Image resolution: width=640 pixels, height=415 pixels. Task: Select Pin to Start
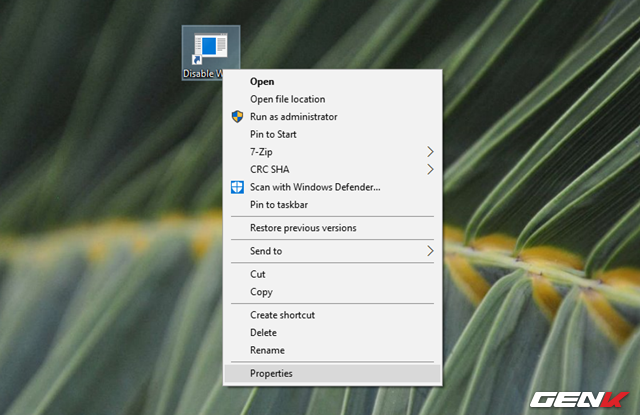[x=332, y=134]
